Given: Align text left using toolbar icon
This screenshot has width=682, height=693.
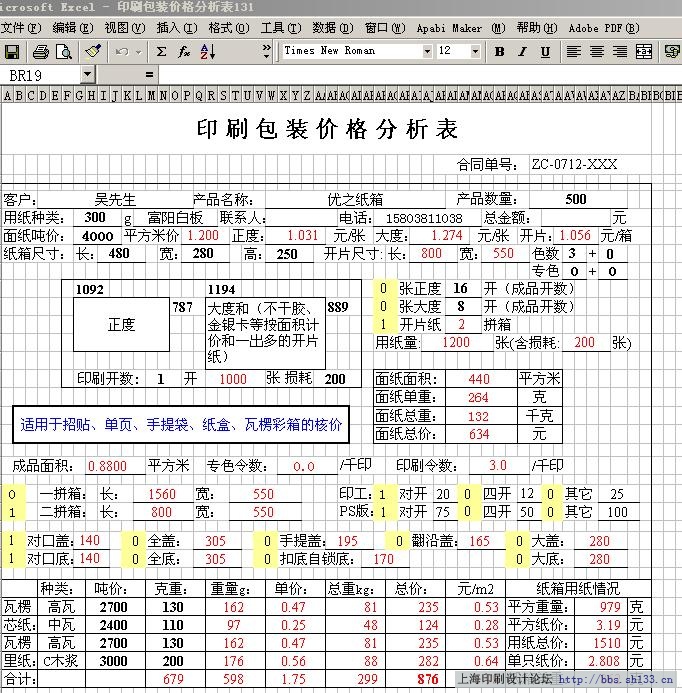Looking at the screenshot, I should coord(575,51).
